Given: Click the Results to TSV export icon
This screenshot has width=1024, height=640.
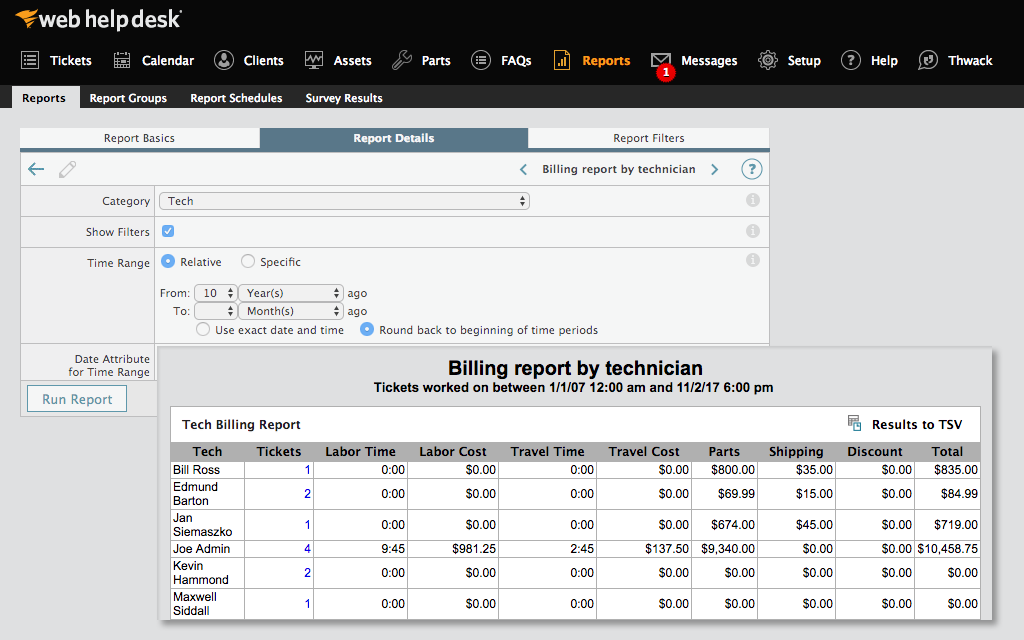Looking at the screenshot, I should click(x=855, y=424).
